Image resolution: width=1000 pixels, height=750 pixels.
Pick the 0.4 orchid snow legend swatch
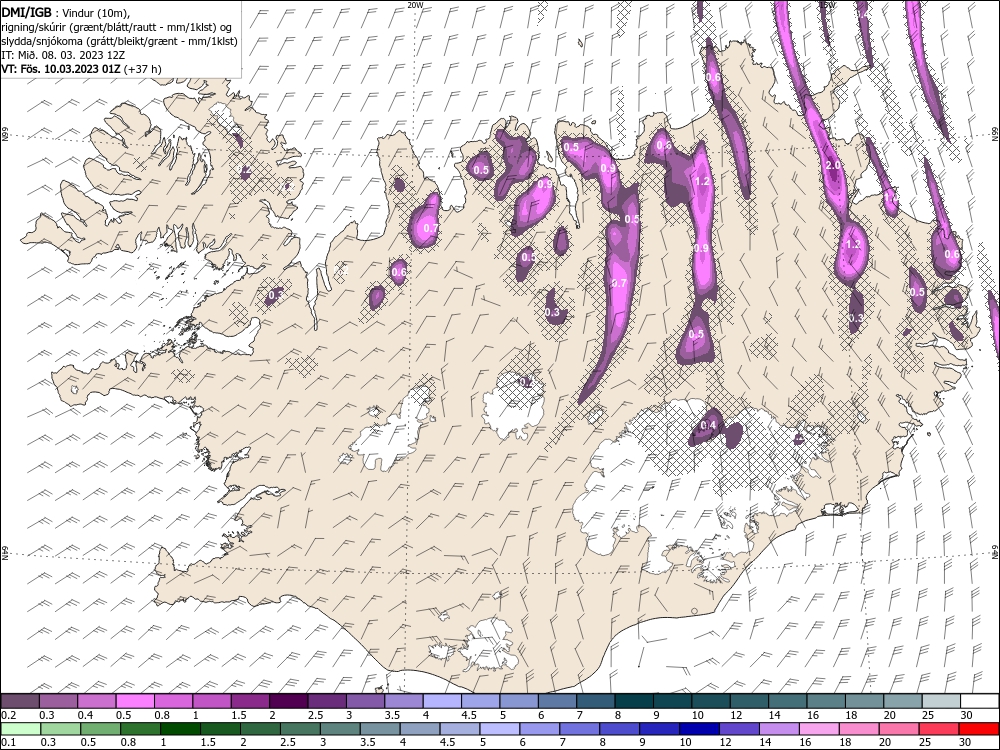point(96,702)
